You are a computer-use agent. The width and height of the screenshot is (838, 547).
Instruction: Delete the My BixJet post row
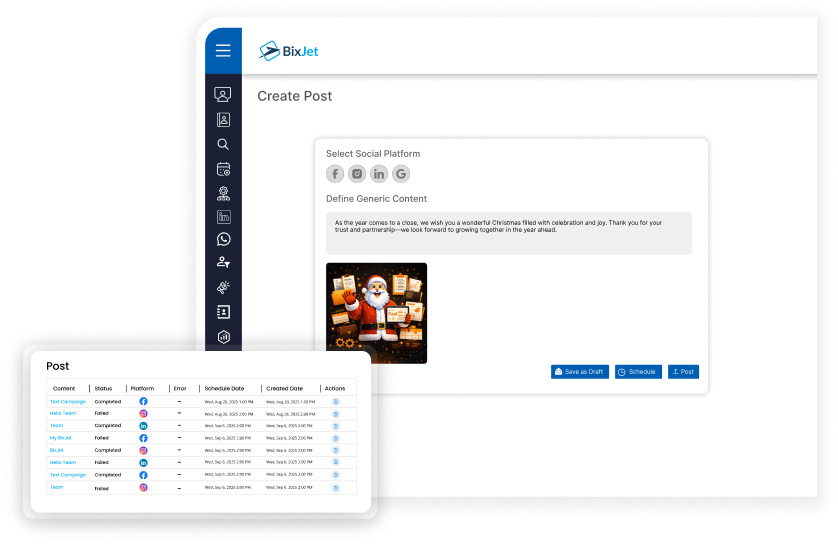(x=336, y=438)
